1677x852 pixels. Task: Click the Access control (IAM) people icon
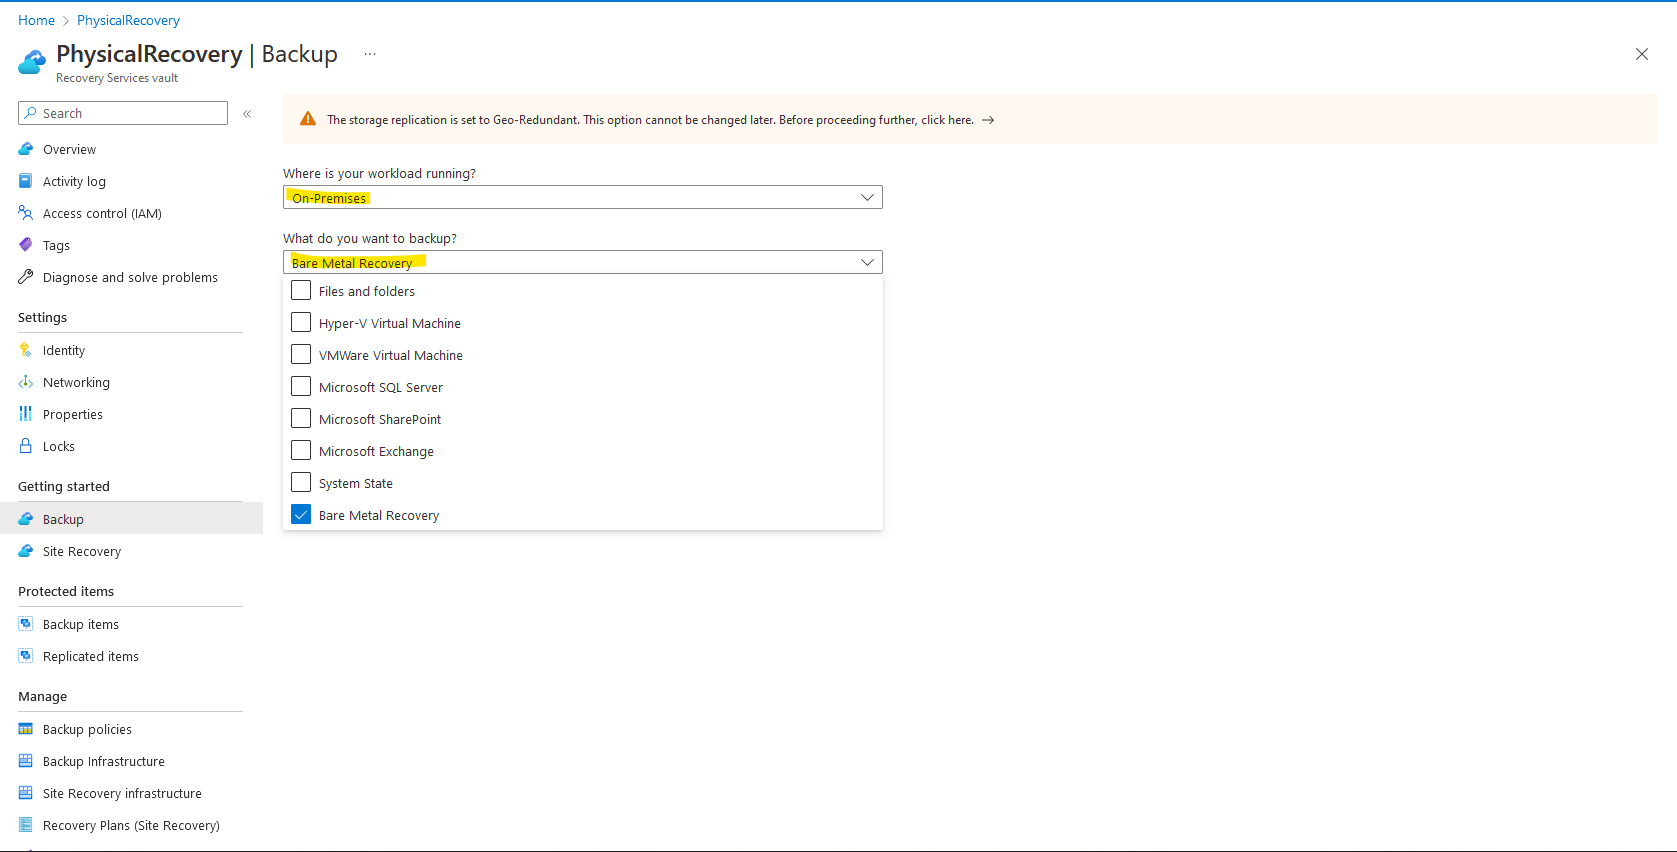(26, 213)
